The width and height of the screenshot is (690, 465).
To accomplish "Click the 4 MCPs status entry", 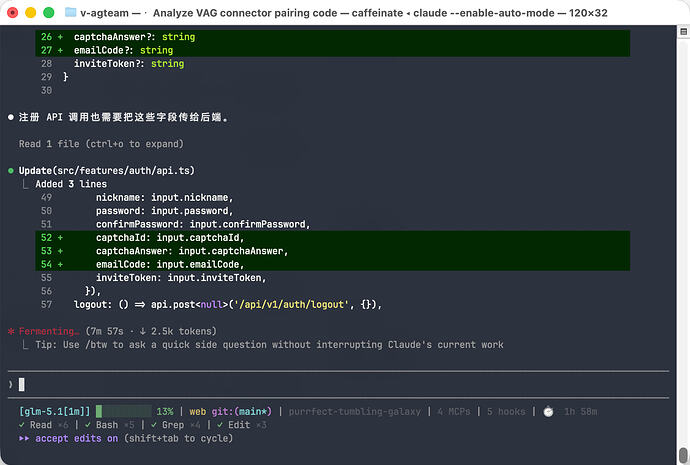I will pyautogui.click(x=454, y=412).
